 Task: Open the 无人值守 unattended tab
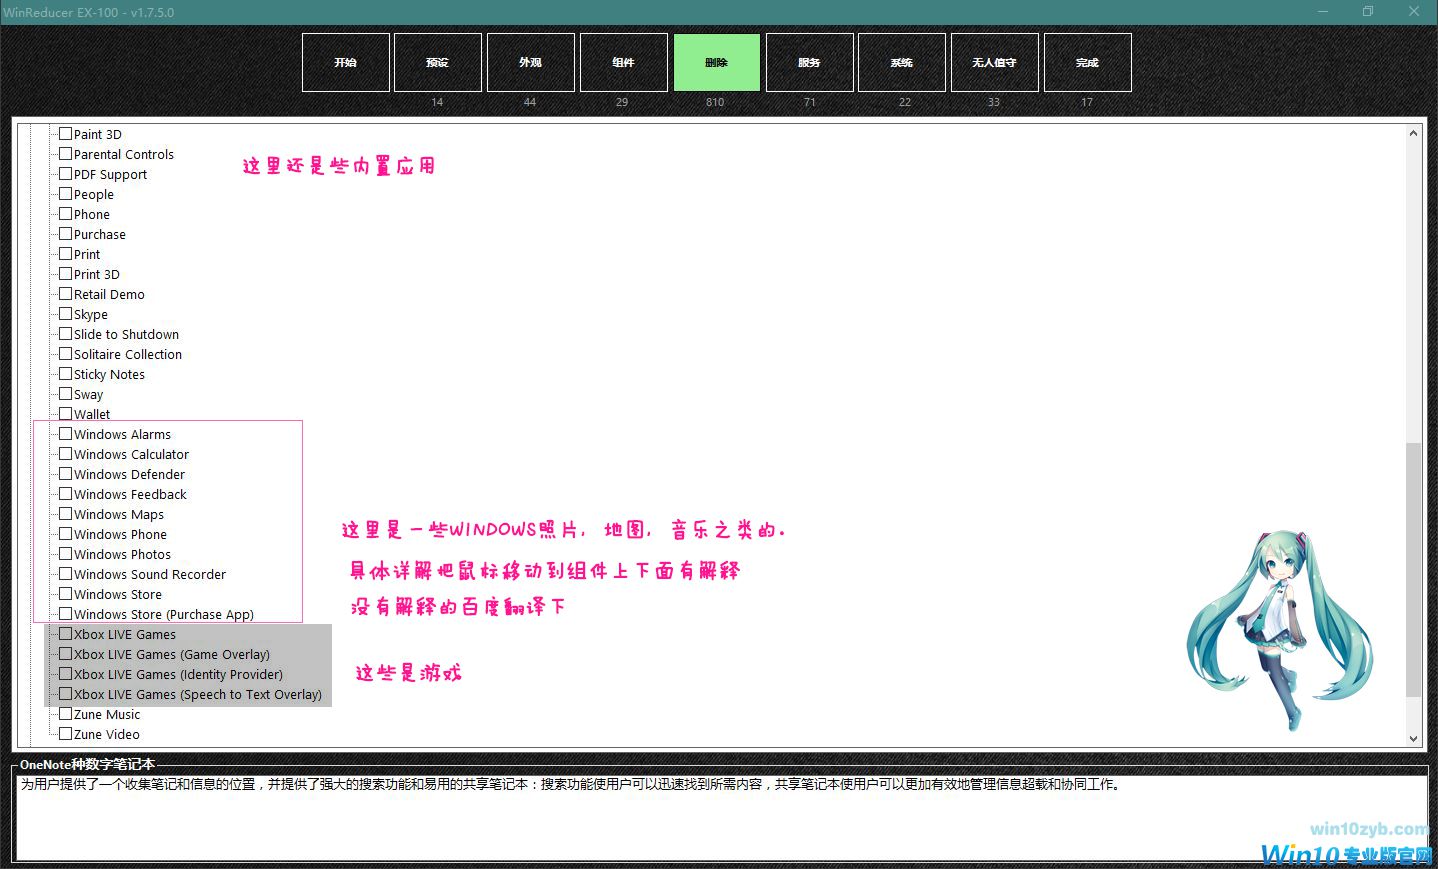[994, 62]
